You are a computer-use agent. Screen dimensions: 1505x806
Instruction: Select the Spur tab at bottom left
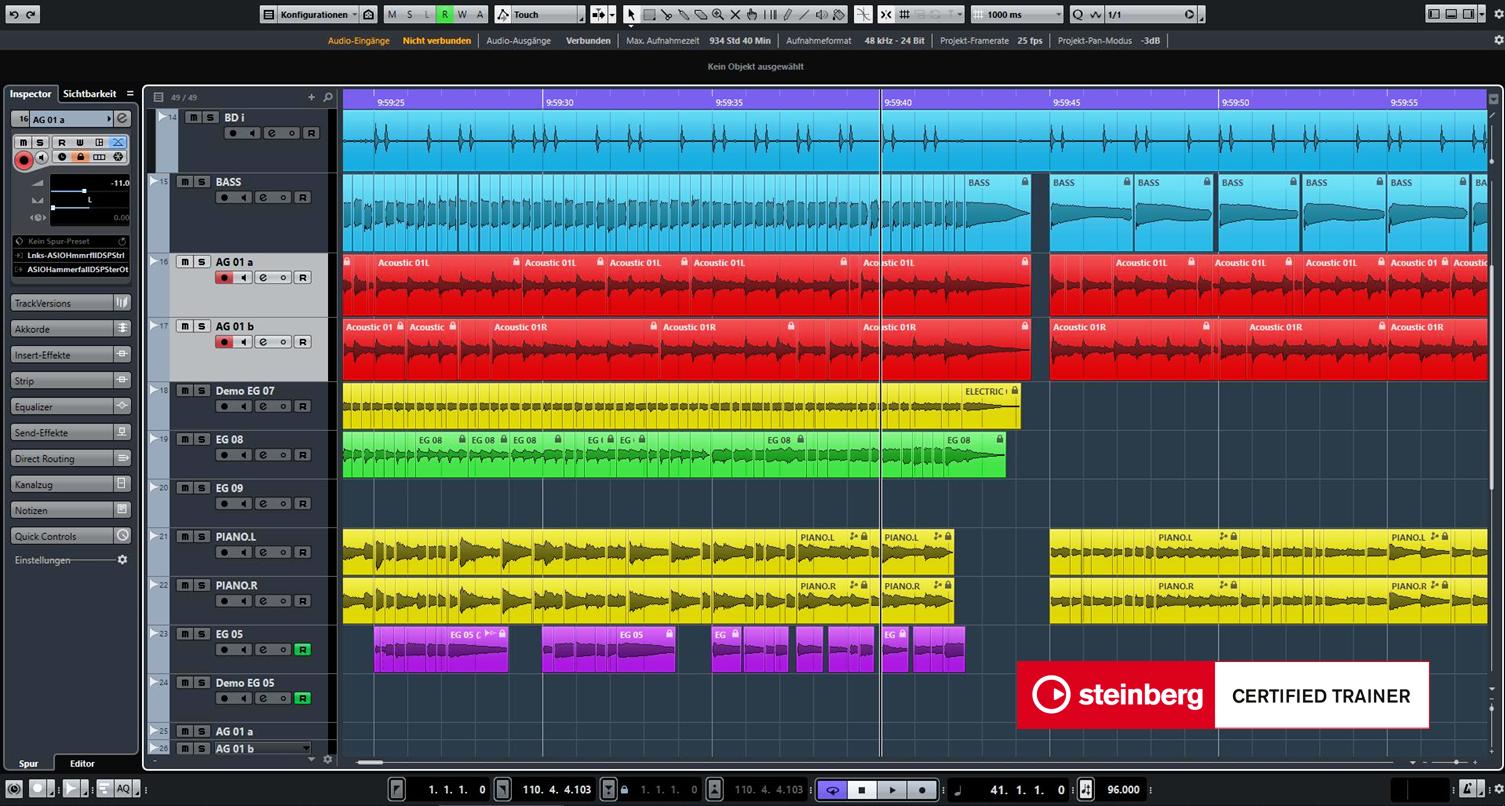[x=28, y=763]
